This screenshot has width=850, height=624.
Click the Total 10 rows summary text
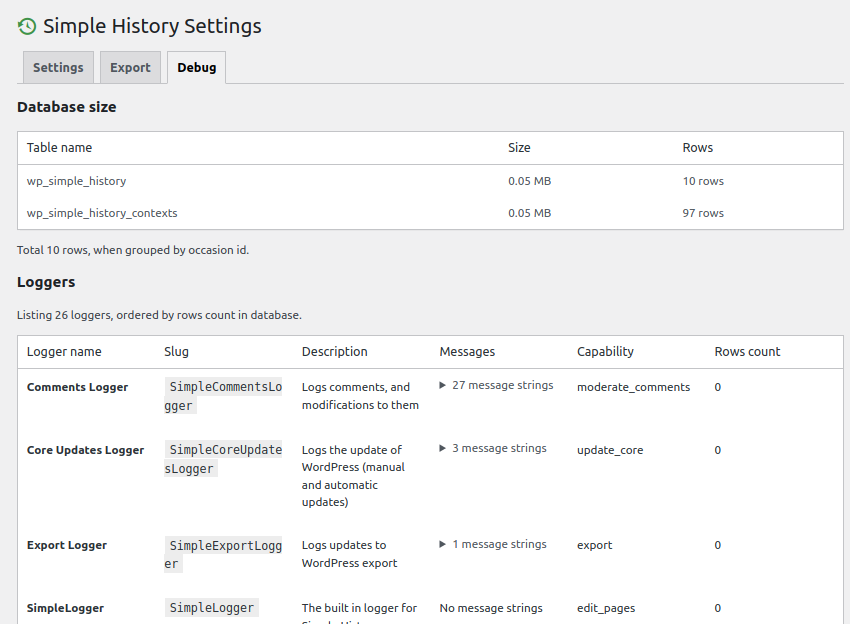(133, 250)
